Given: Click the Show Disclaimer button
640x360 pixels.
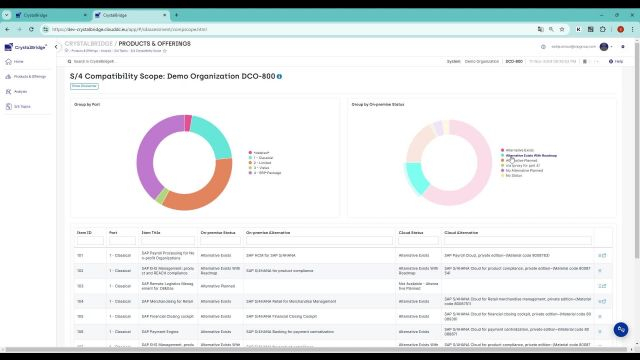Looking at the screenshot, I should (84, 86).
